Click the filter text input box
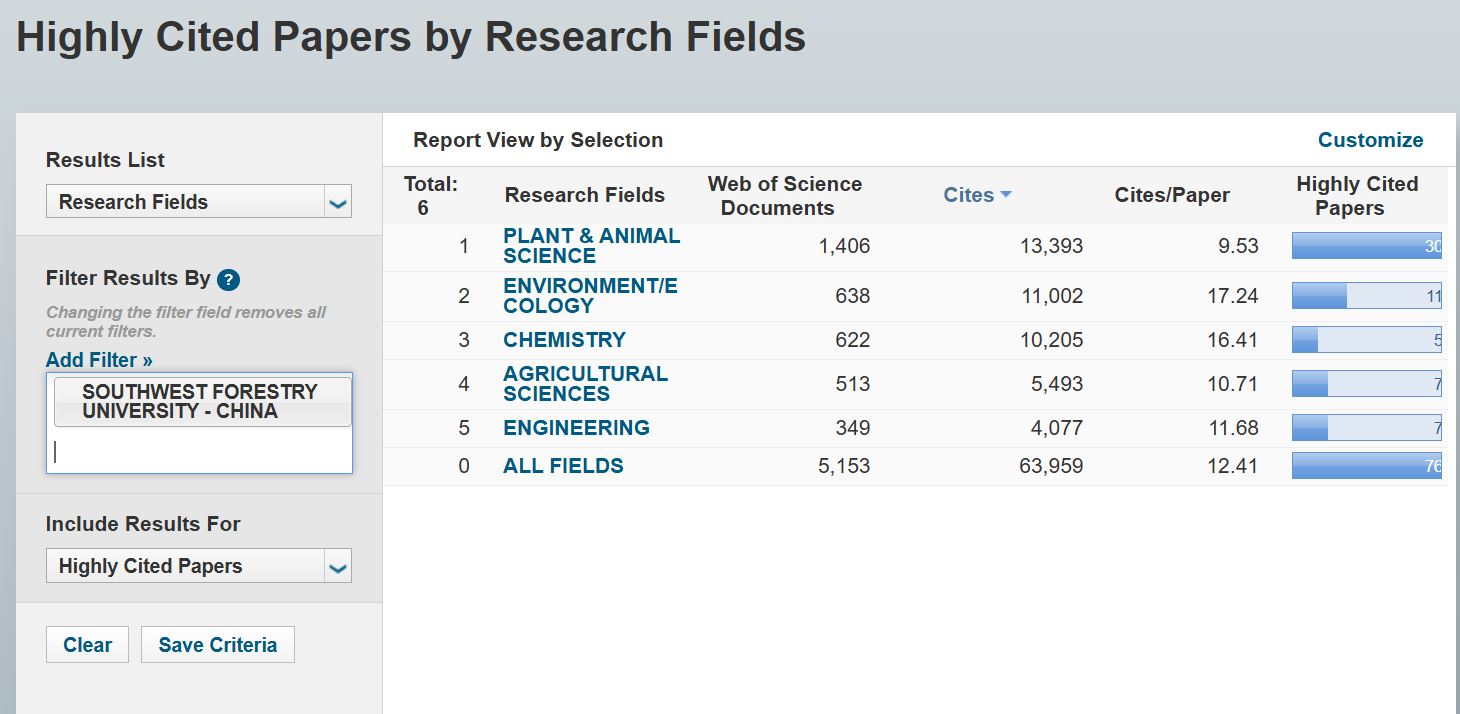The height and width of the screenshot is (714, 1460). (x=200, y=452)
